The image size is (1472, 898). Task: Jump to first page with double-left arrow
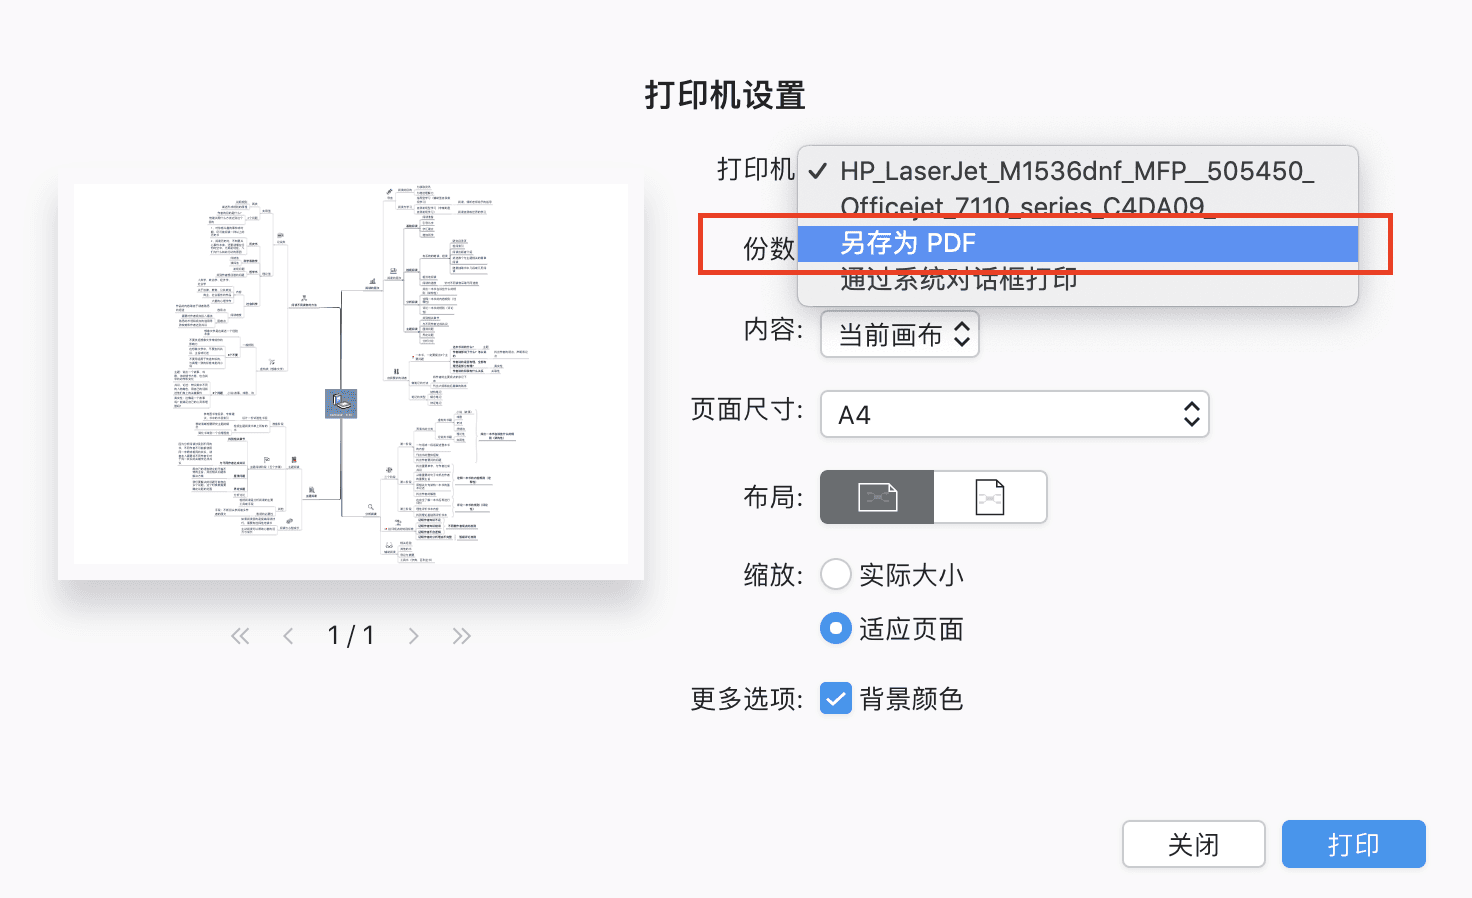[x=240, y=634]
